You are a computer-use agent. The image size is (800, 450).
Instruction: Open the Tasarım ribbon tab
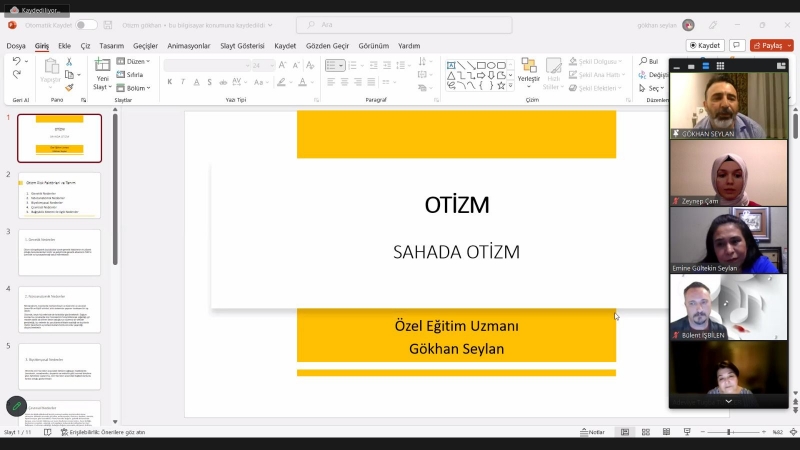(x=111, y=46)
